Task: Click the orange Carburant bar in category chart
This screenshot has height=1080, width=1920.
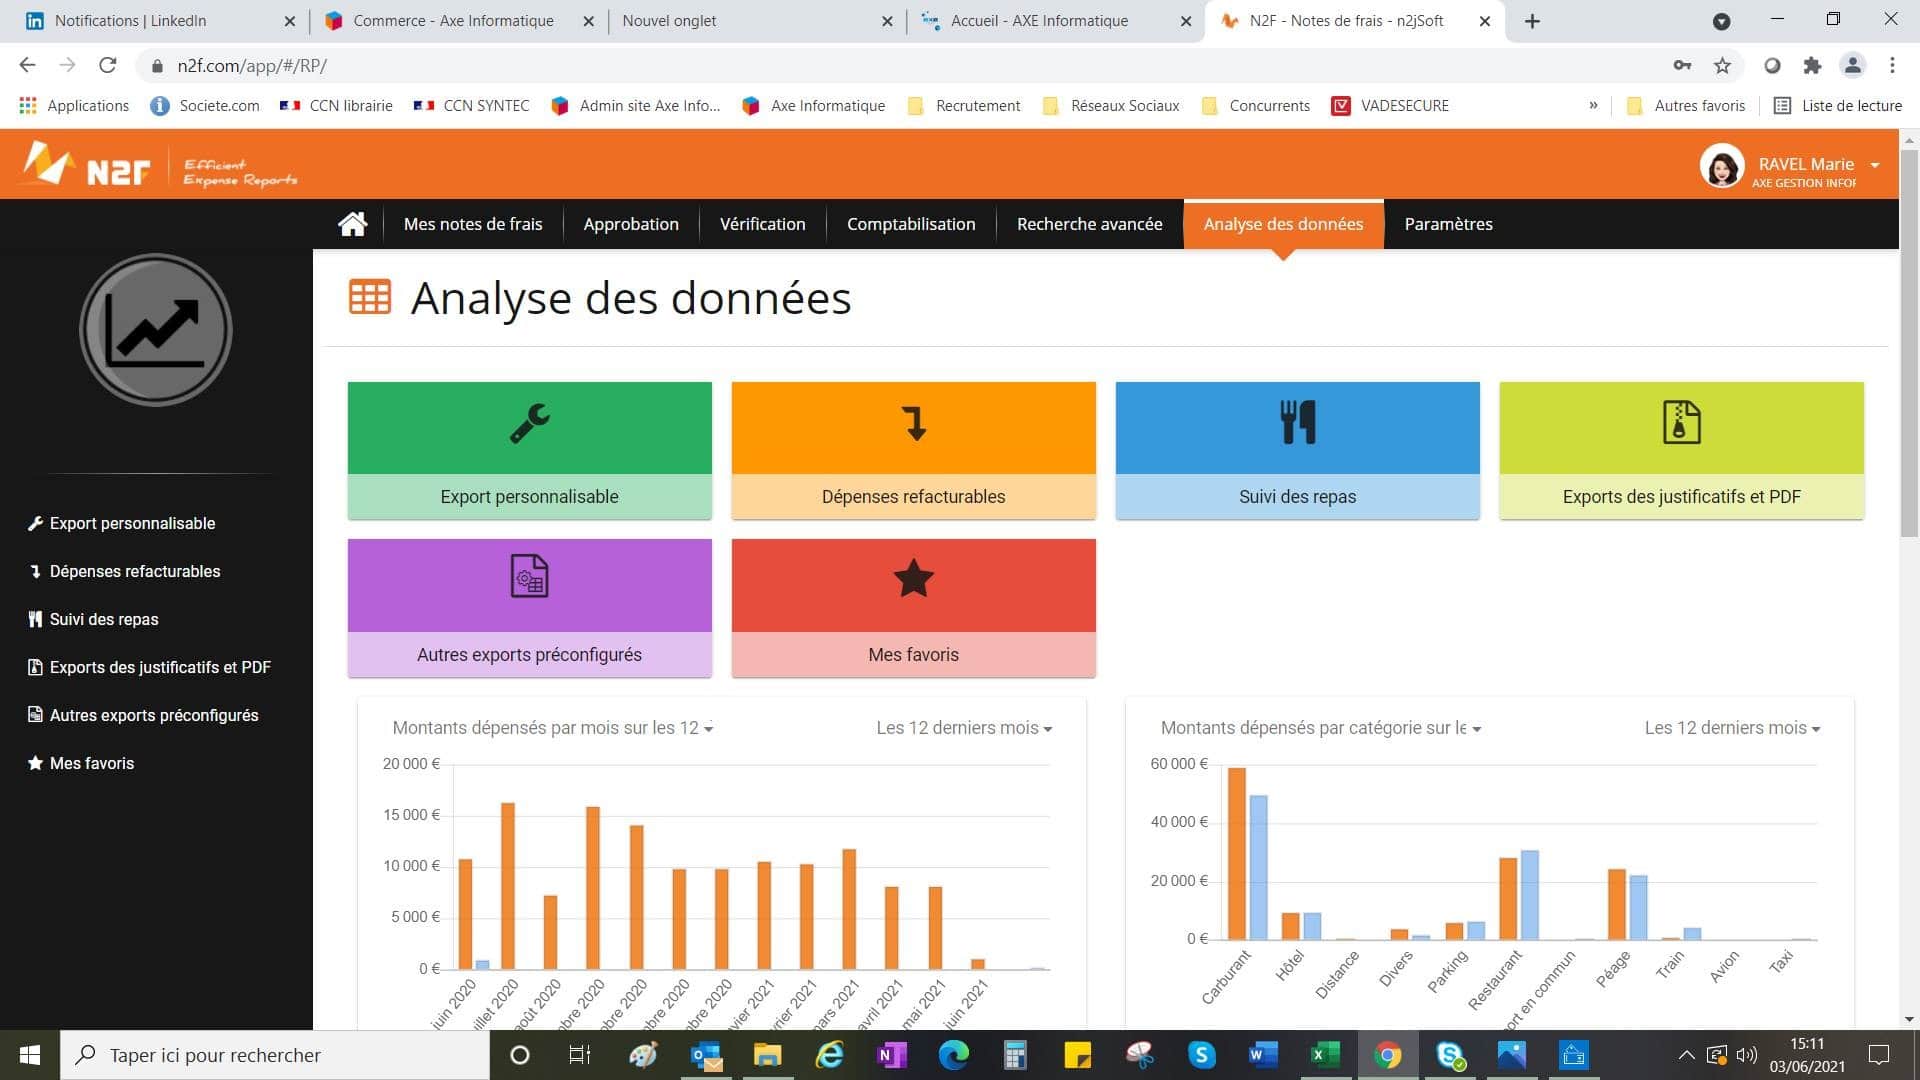Action: 1237,853
